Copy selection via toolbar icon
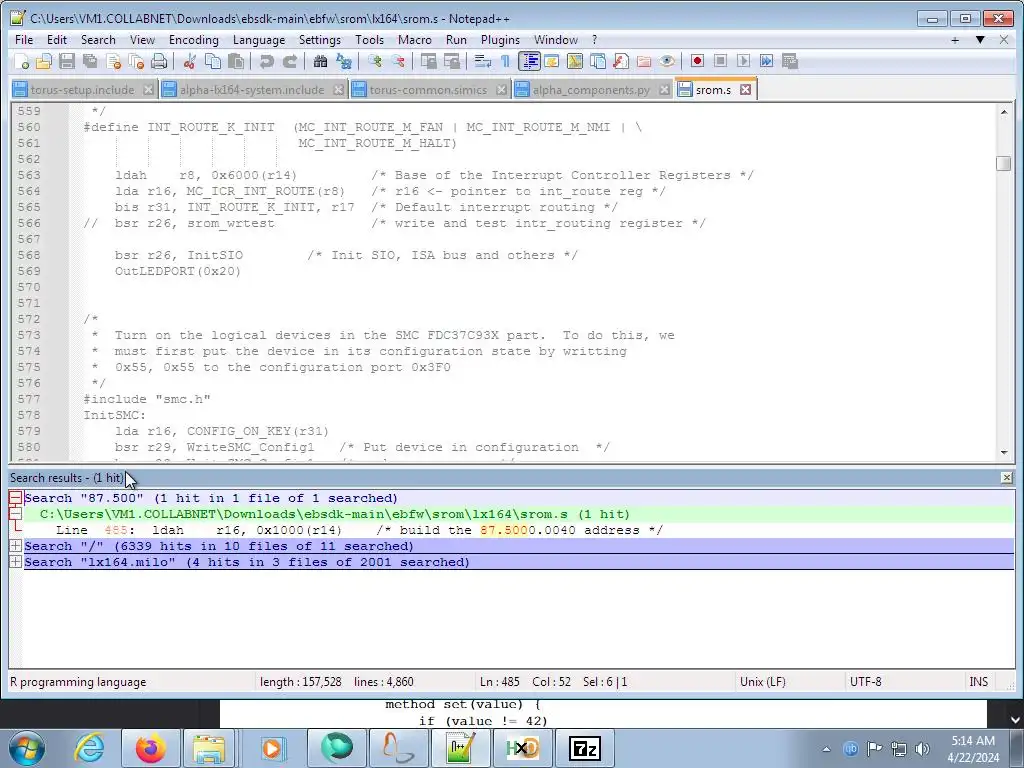 coord(213,61)
